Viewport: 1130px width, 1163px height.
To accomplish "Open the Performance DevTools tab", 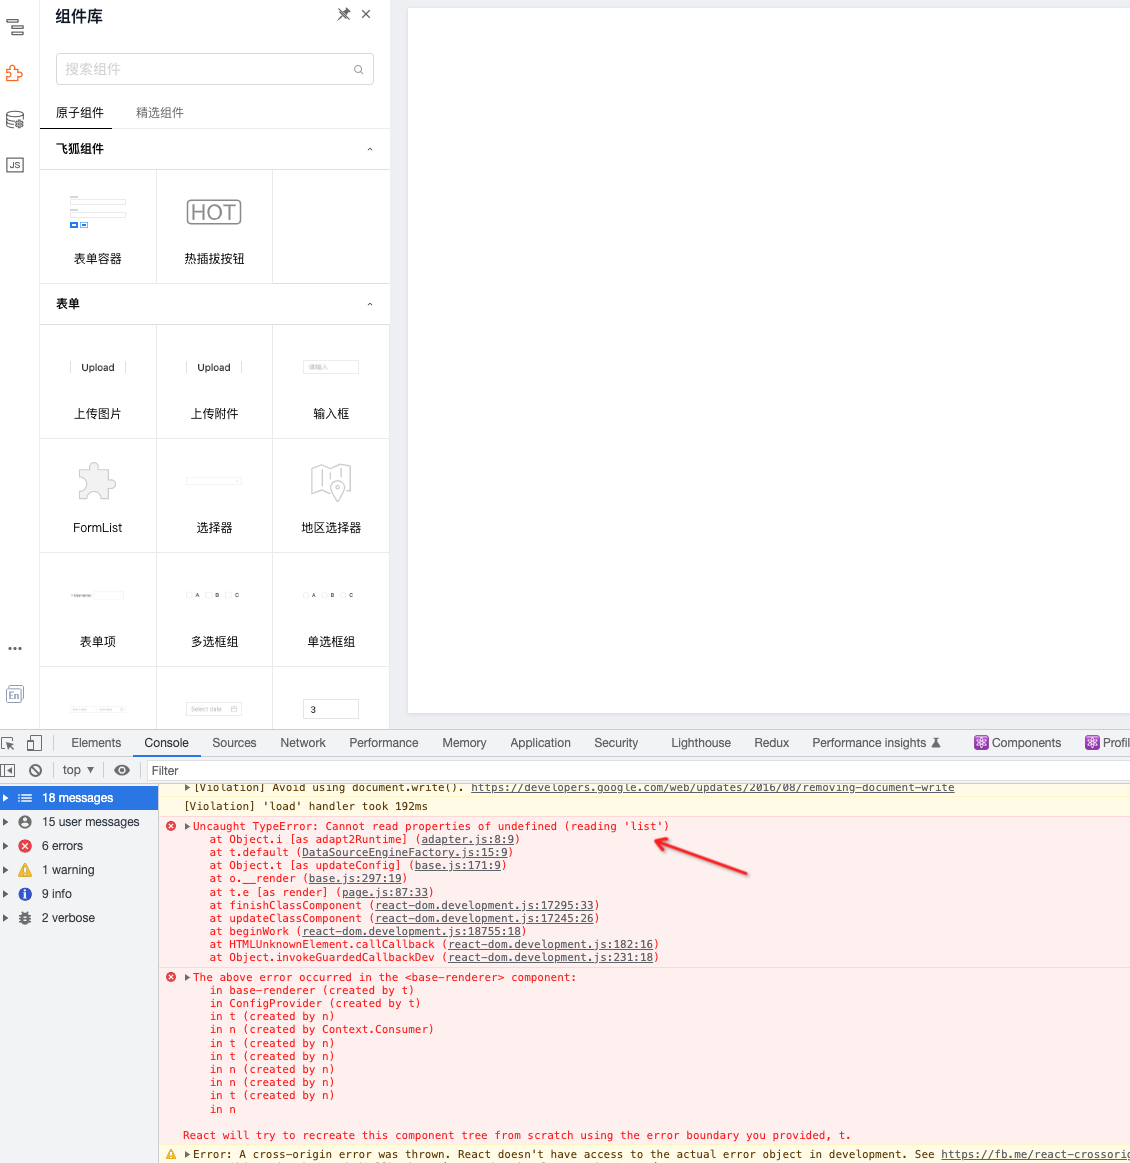I will (x=383, y=743).
